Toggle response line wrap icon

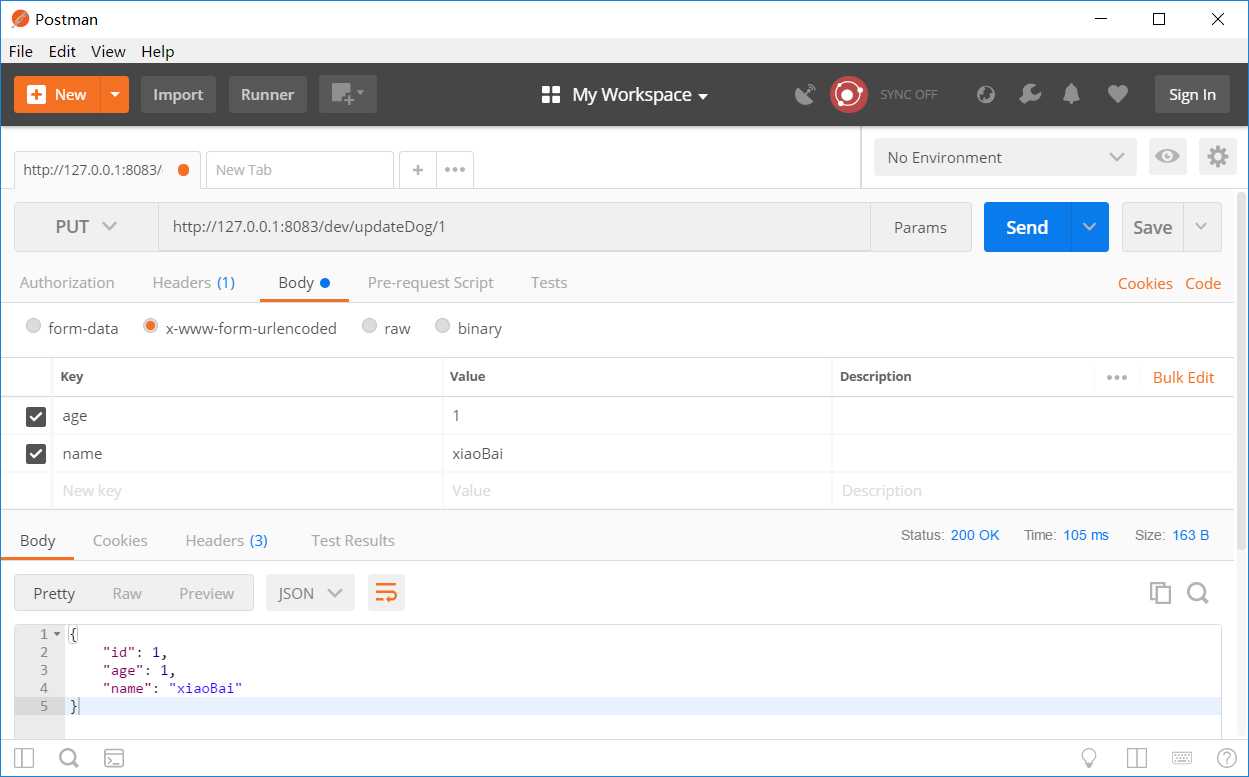[386, 593]
